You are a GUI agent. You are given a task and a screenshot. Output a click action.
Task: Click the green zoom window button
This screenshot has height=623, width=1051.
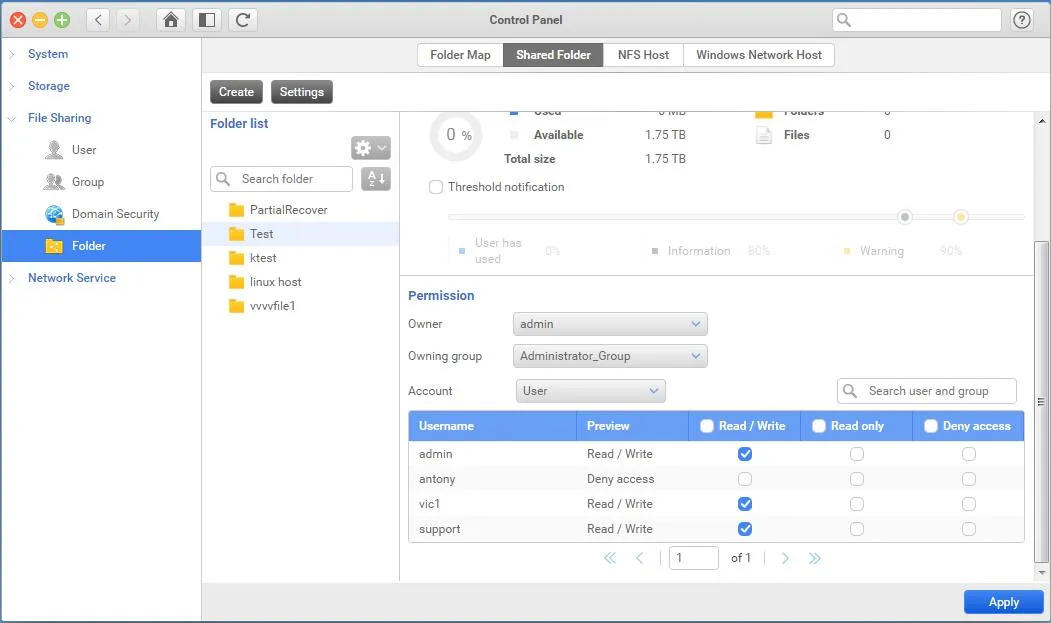(62, 20)
